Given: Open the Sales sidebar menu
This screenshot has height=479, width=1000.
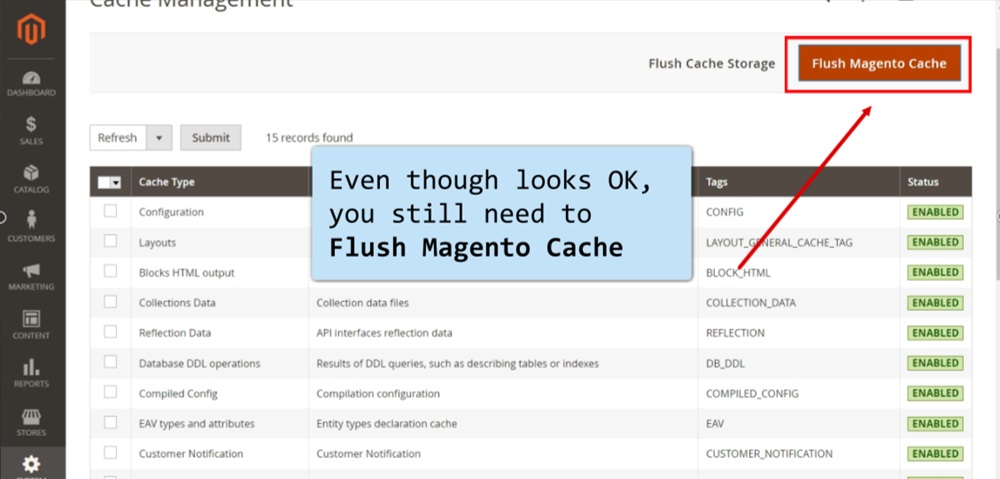Looking at the screenshot, I should pyautogui.click(x=31, y=131).
